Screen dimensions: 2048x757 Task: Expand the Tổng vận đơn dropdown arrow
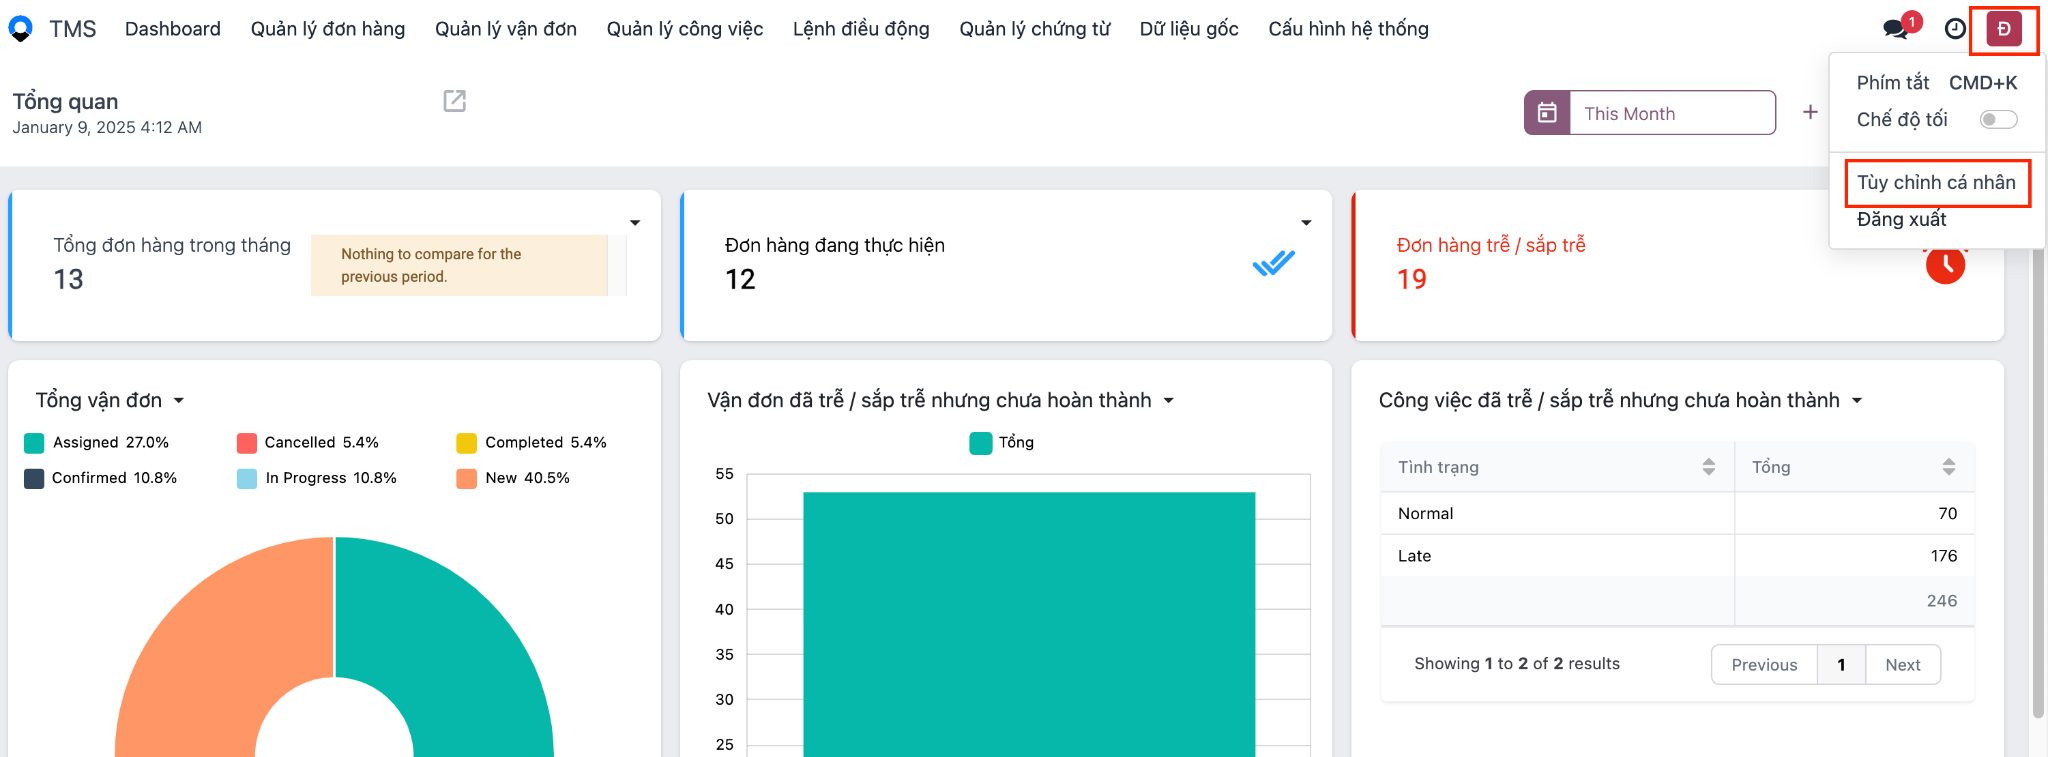tap(179, 401)
